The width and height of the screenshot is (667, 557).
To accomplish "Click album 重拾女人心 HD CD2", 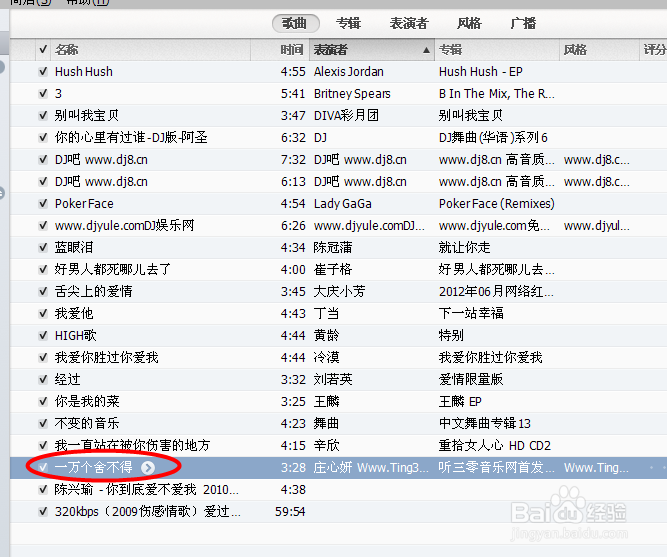I will click(495, 446).
